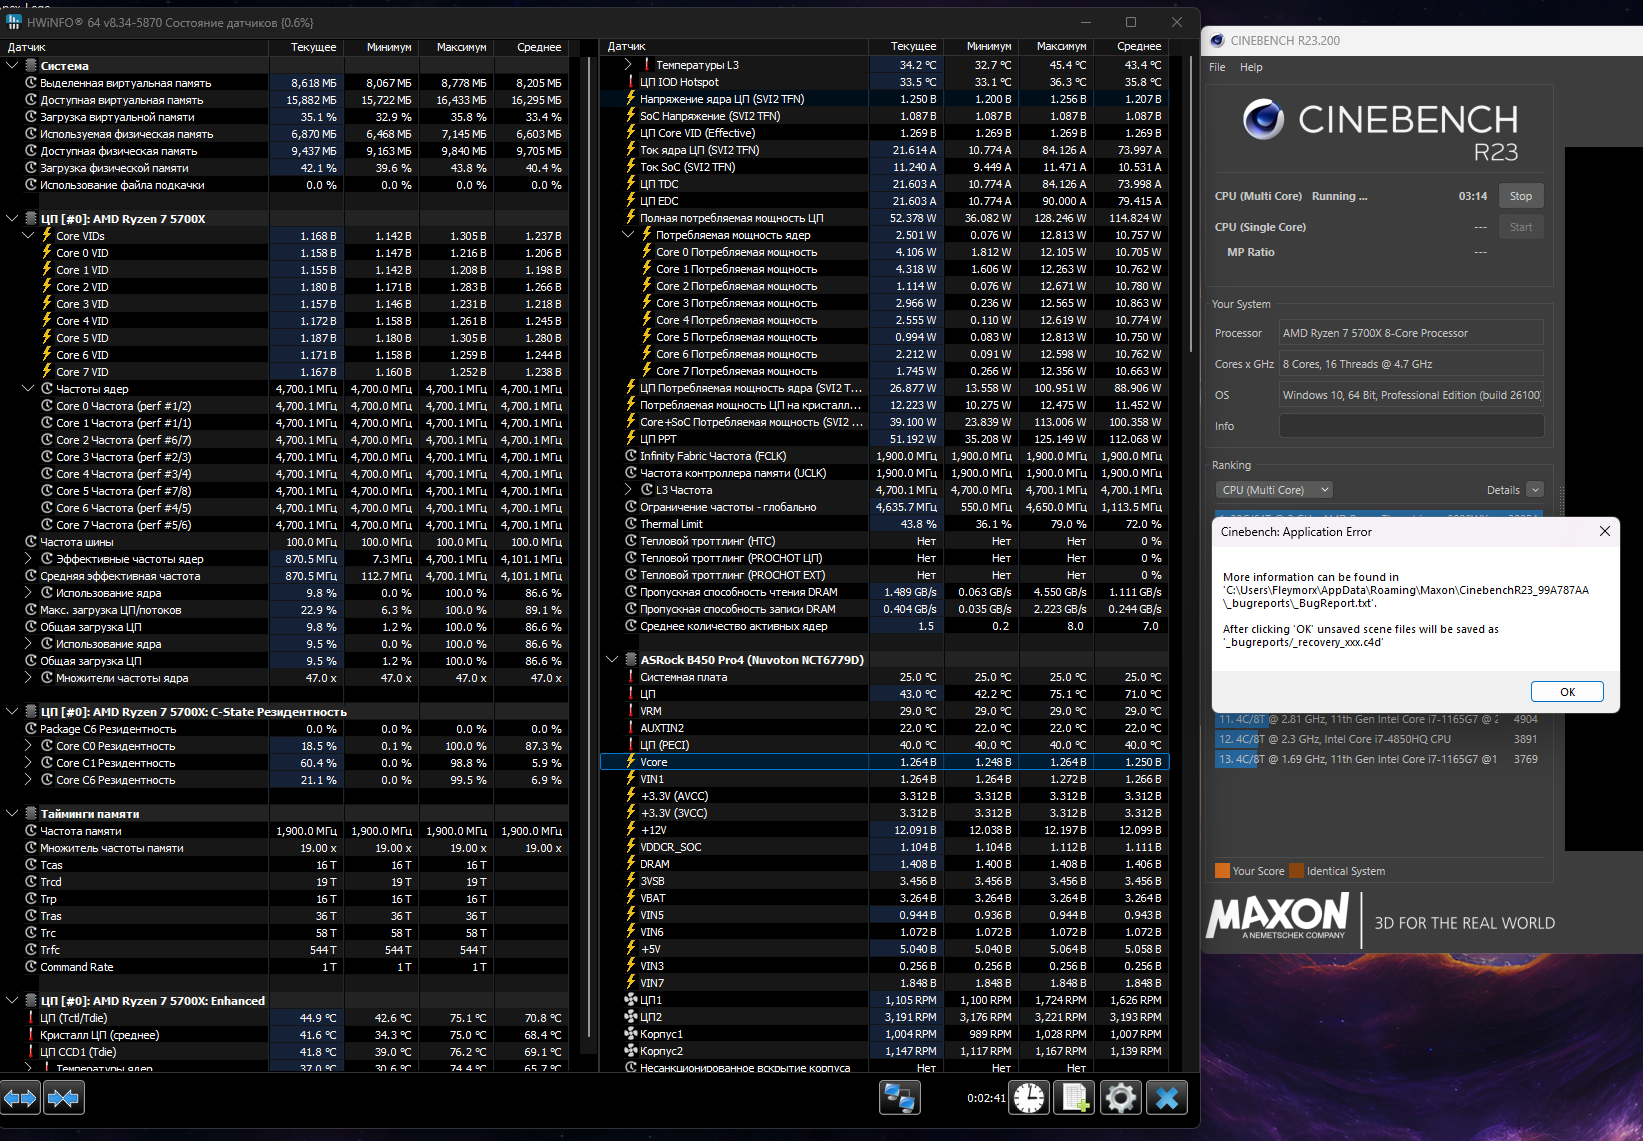Collapse the Система sensor group
This screenshot has width=1643, height=1141.
(x=12, y=66)
